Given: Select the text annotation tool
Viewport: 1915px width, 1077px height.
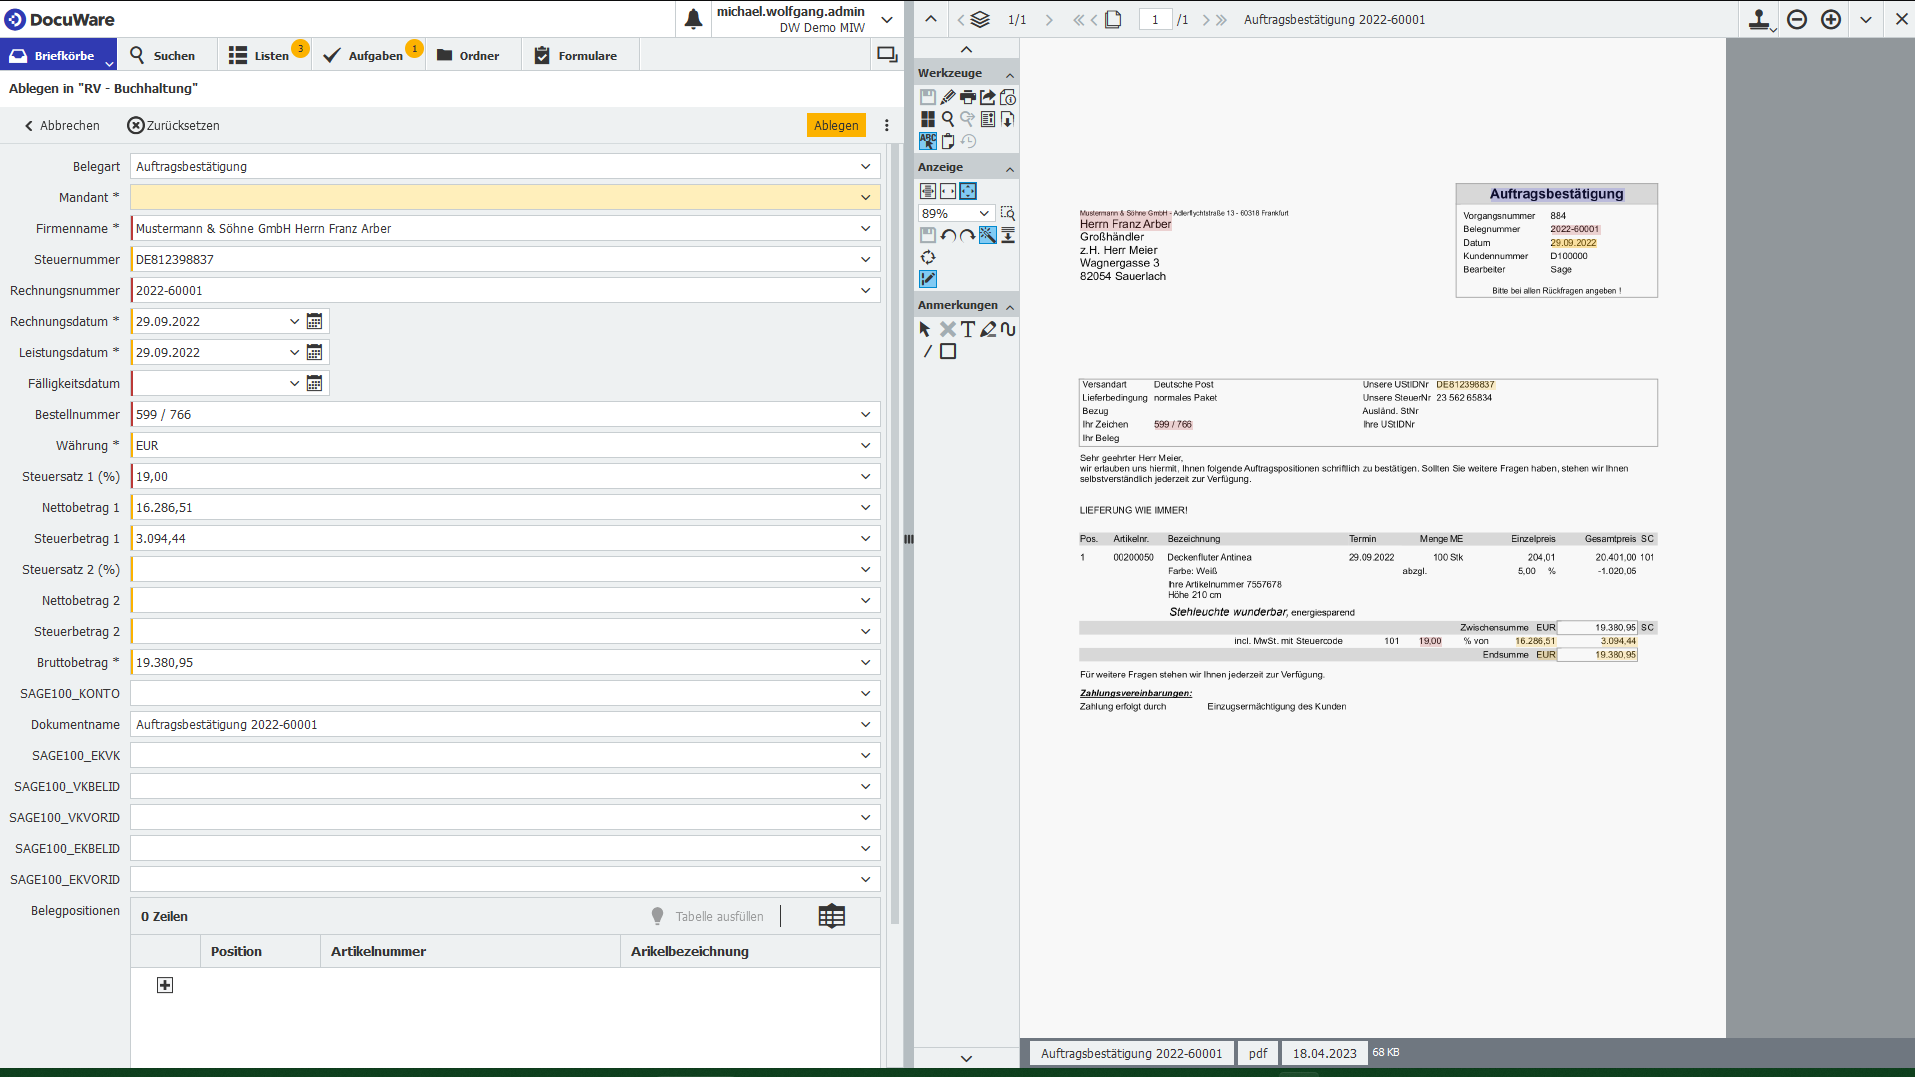Looking at the screenshot, I should (967, 329).
